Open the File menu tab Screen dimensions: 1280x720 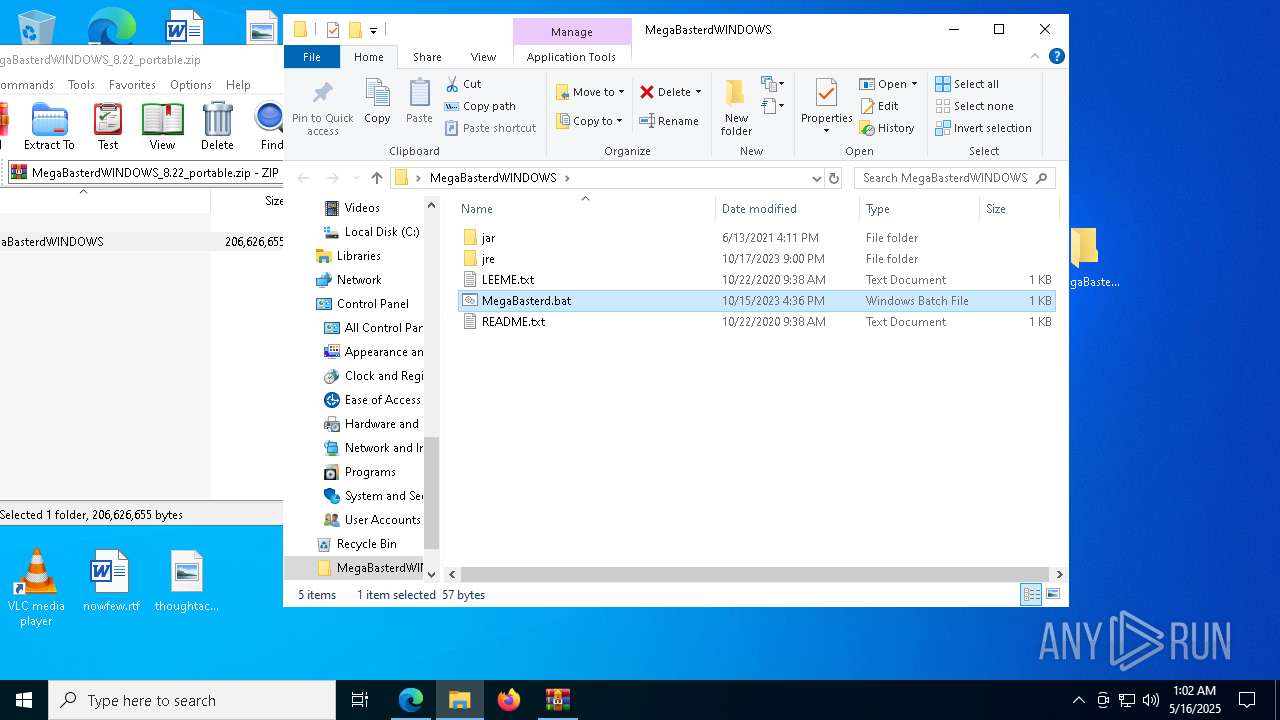pyautogui.click(x=312, y=57)
